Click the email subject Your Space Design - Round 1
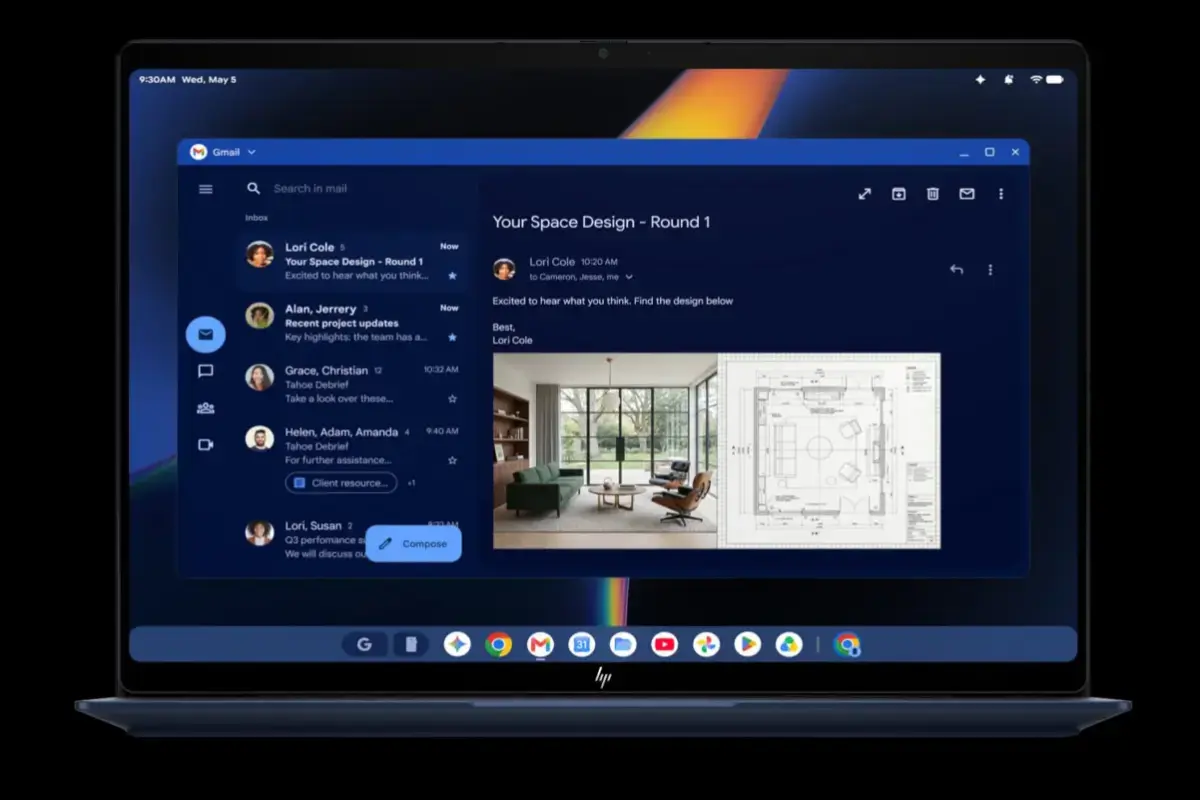The height and width of the screenshot is (800, 1200). [601, 222]
